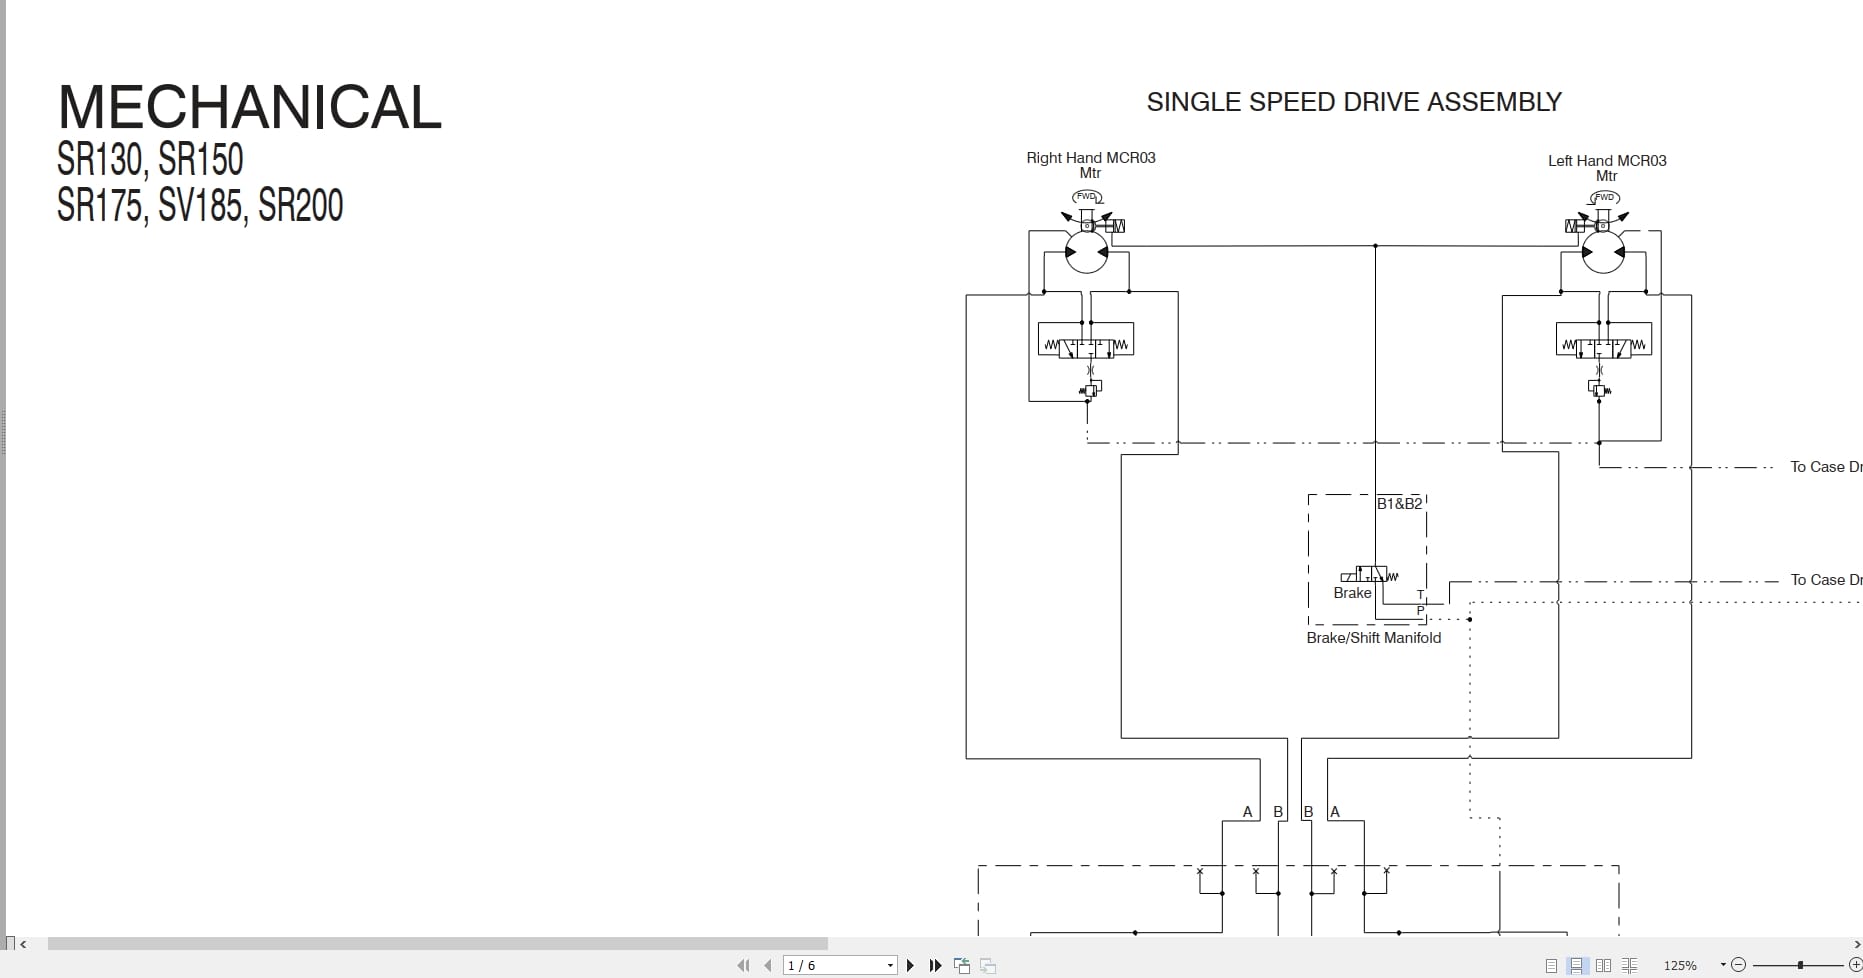Go to the previous page
The width and height of the screenshot is (1863, 978).
767,965
